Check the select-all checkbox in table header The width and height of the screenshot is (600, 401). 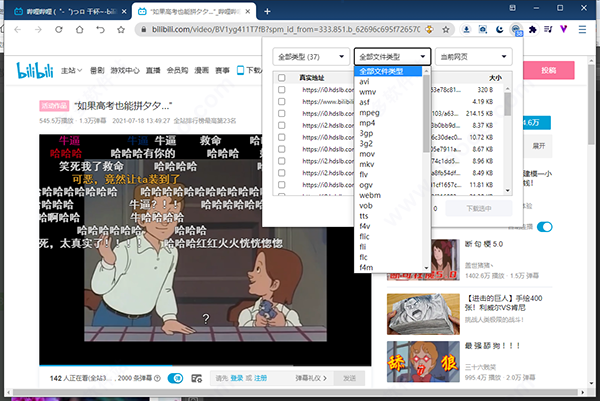click(x=282, y=78)
